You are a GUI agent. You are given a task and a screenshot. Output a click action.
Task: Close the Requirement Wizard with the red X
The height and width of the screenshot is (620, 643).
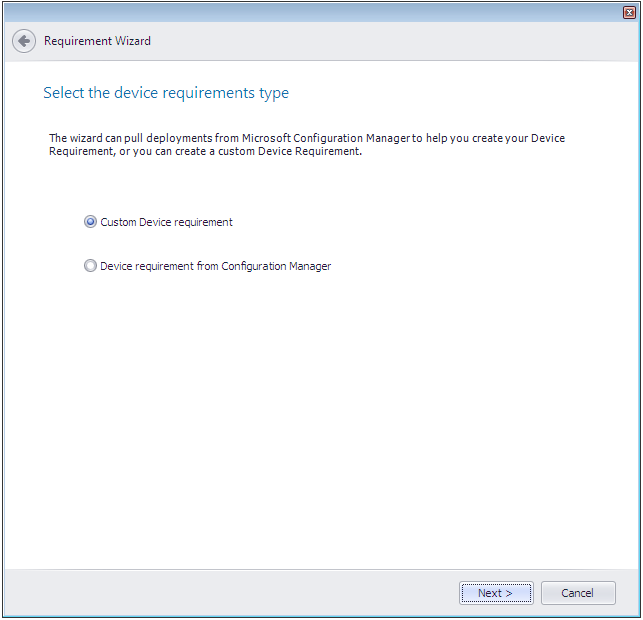[629, 11]
